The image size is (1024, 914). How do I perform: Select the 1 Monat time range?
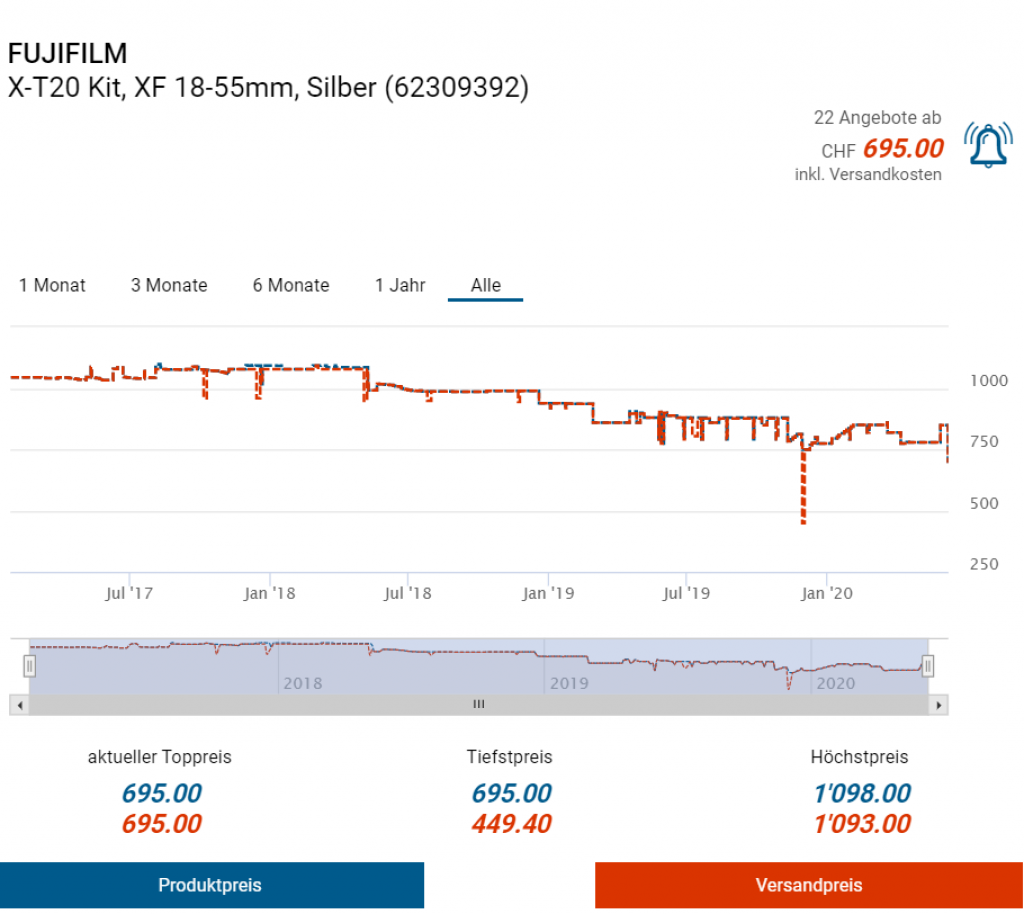[x=52, y=285]
